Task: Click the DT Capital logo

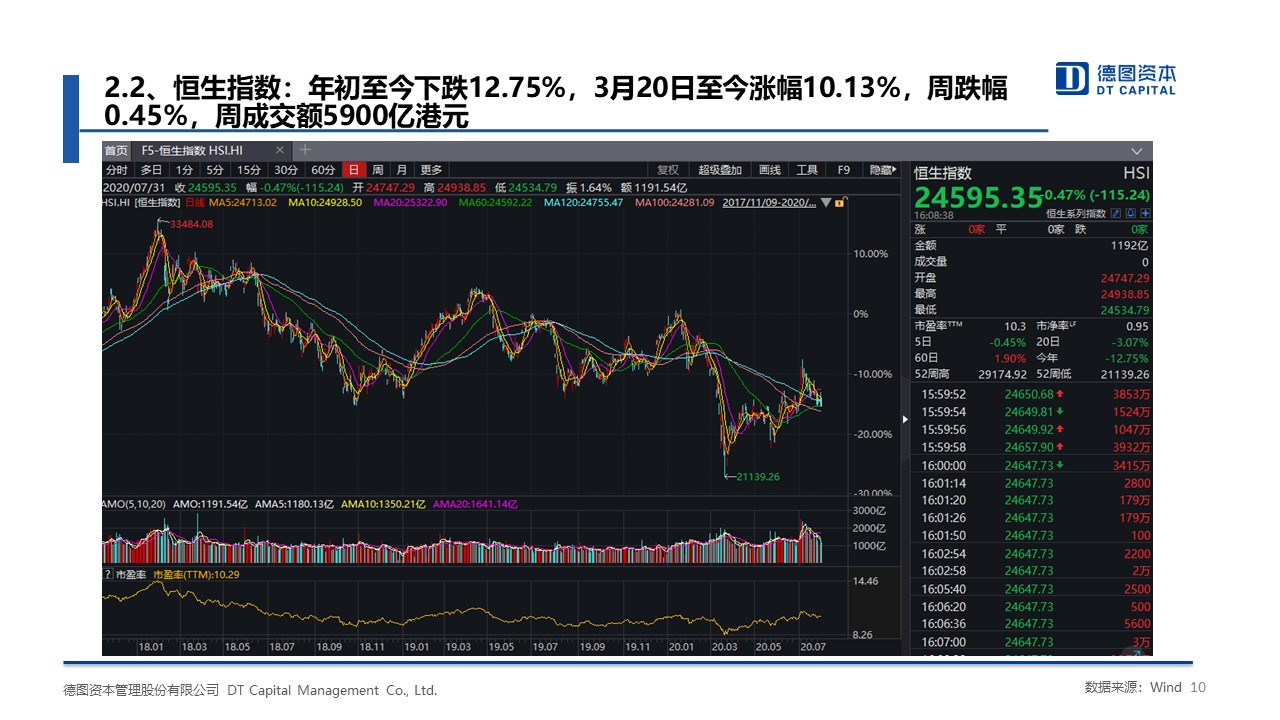Action: click(1117, 79)
